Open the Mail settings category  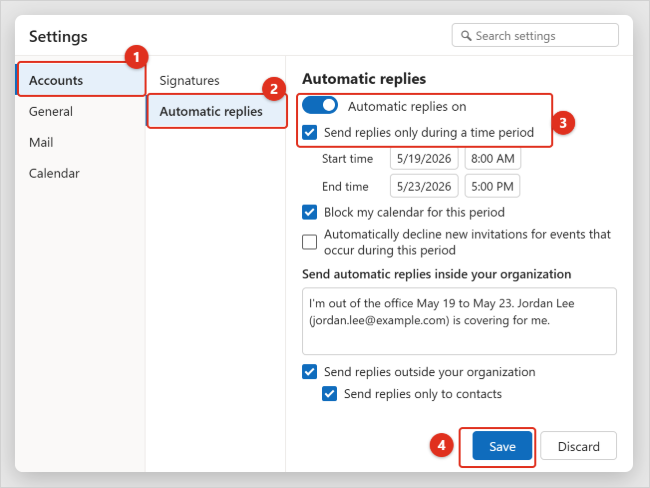[x=81, y=142]
